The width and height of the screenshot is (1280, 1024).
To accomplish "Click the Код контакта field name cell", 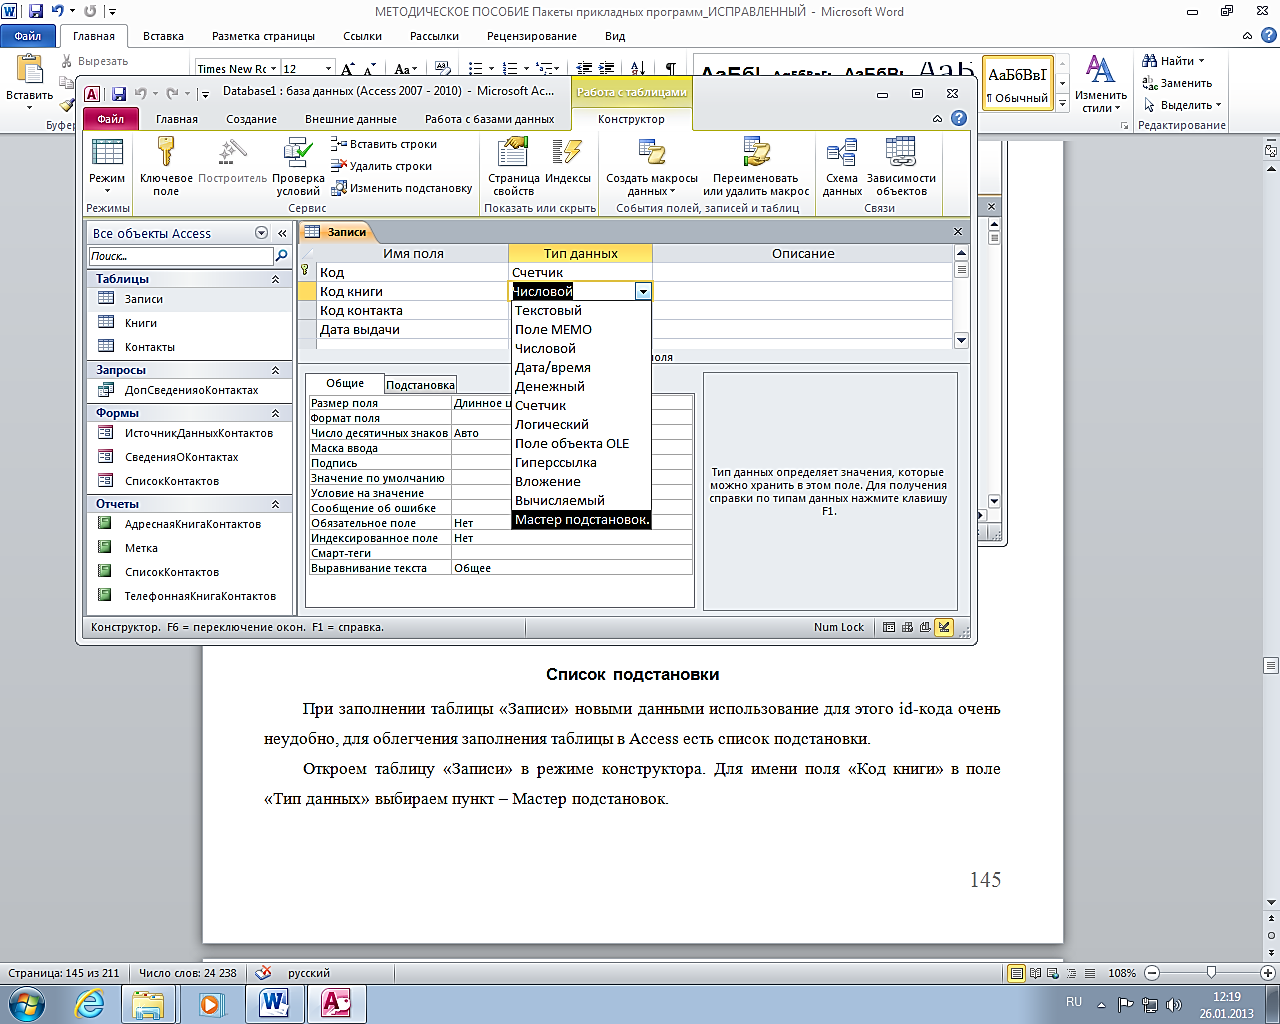I will point(412,311).
